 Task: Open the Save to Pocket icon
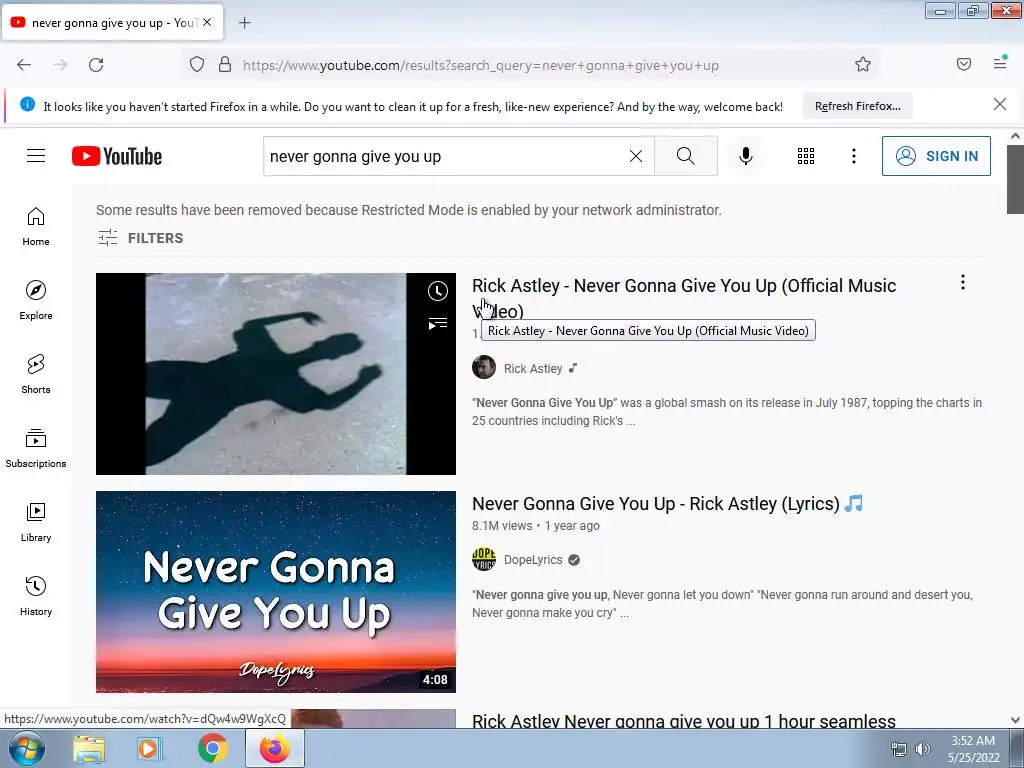964,64
